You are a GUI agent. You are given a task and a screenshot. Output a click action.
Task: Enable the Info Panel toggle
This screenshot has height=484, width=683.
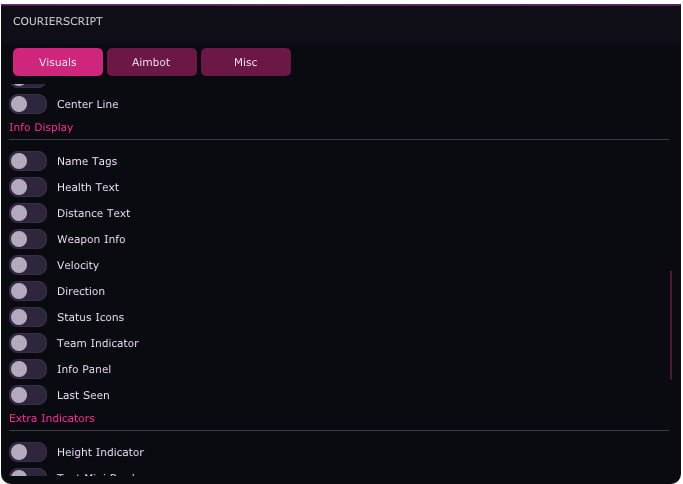(28, 369)
